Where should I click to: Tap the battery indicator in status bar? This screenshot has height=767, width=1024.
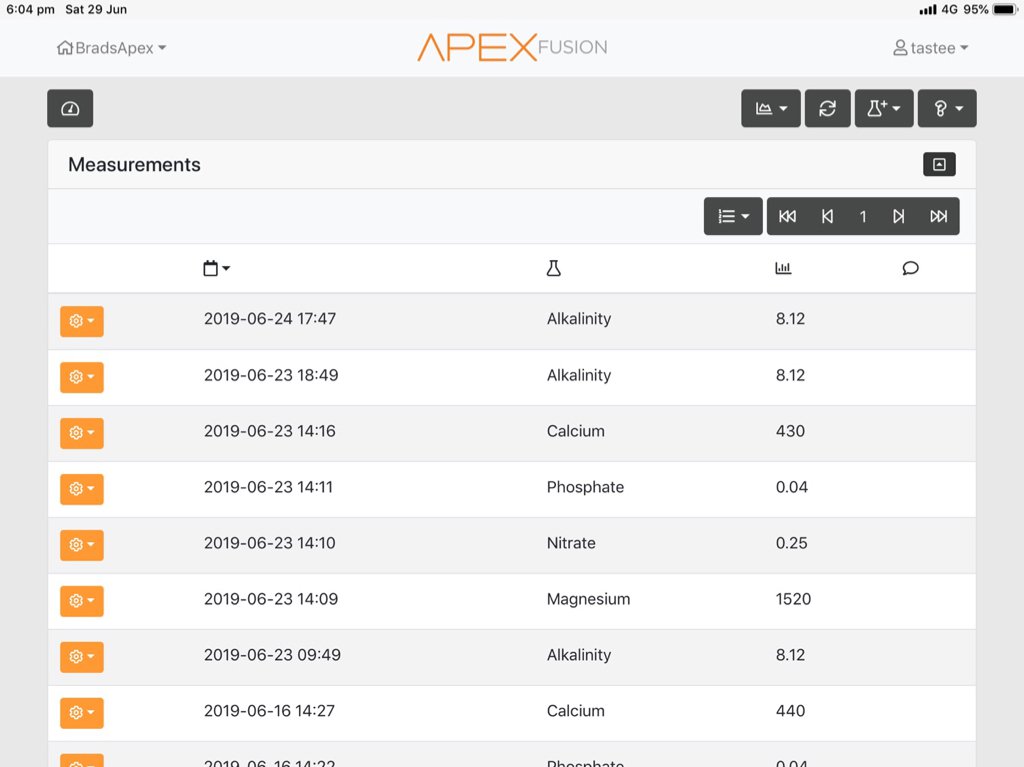tap(1004, 10)
